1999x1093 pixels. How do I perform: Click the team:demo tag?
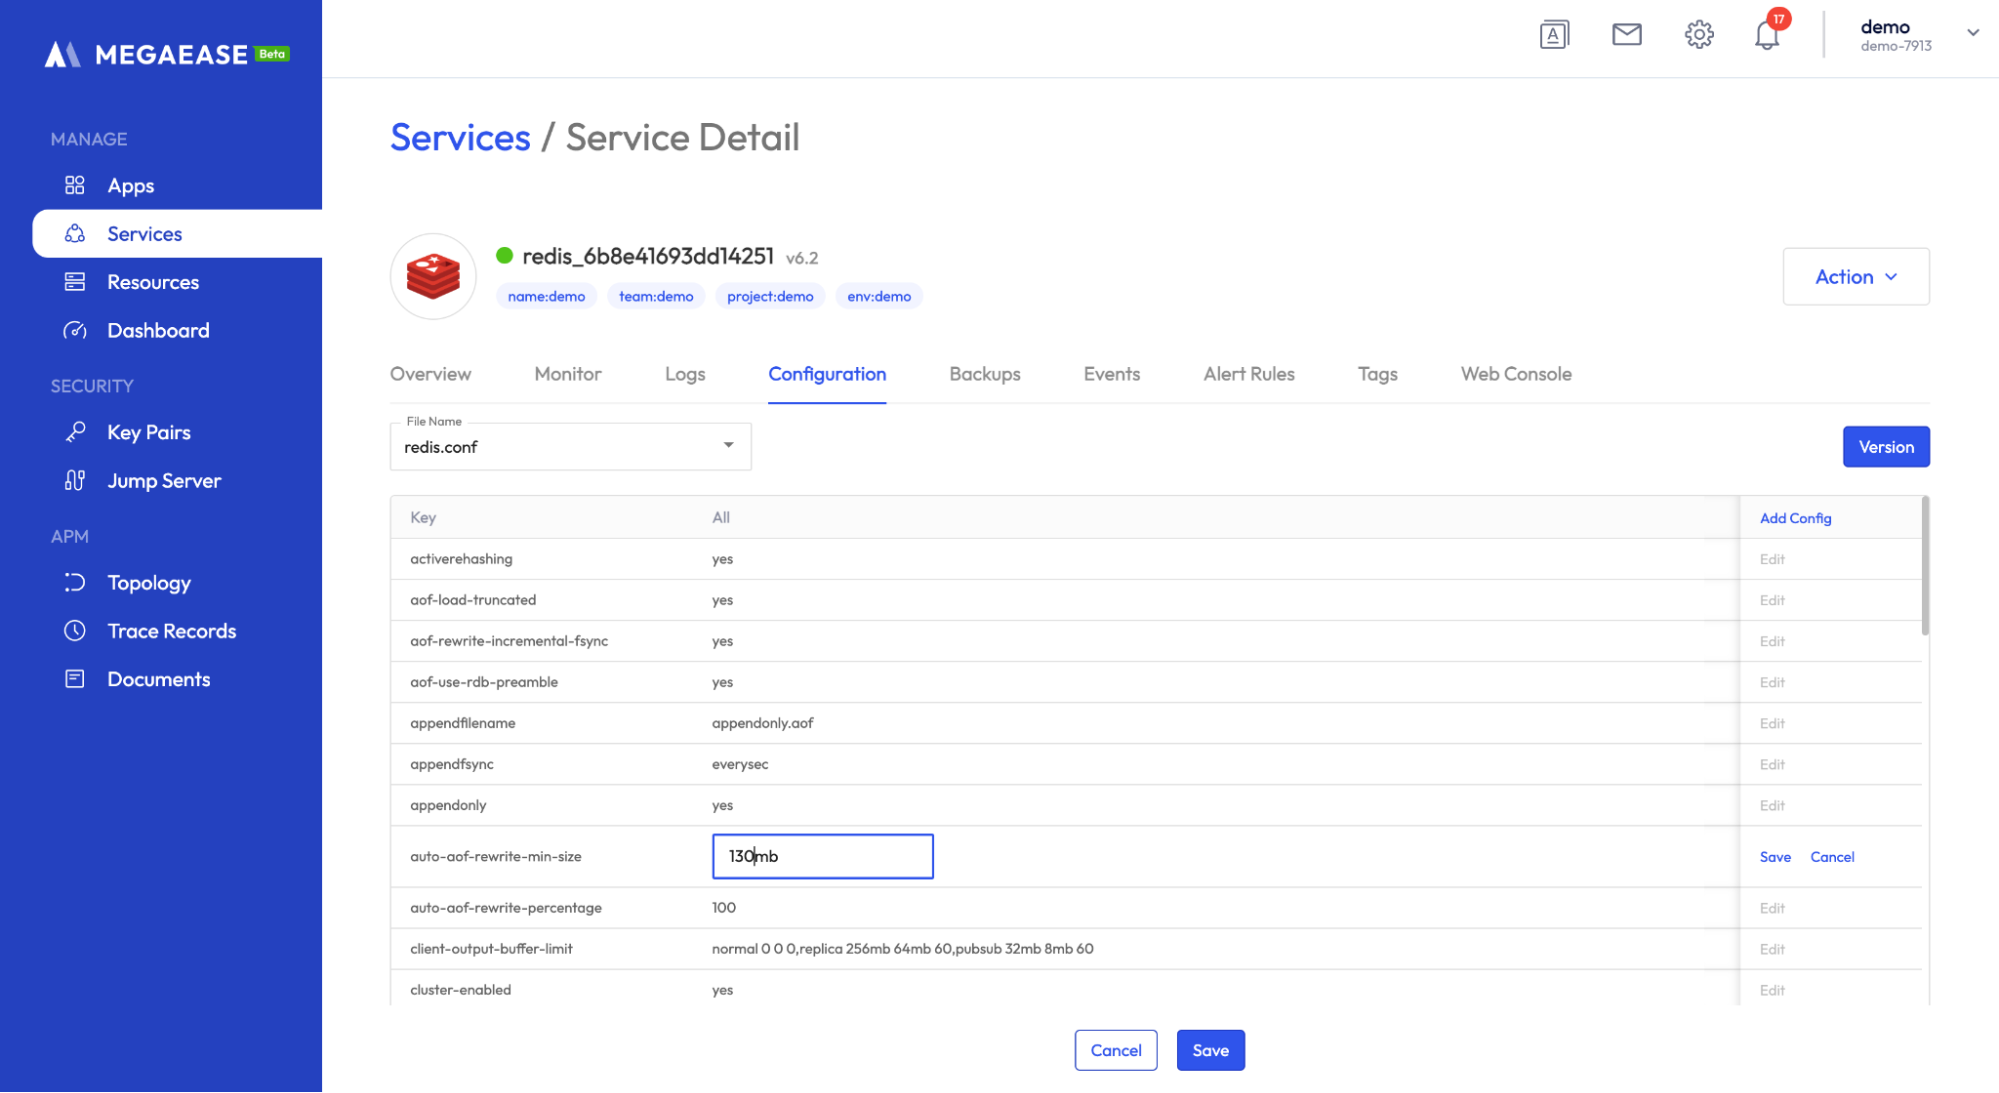pos(656,296)
